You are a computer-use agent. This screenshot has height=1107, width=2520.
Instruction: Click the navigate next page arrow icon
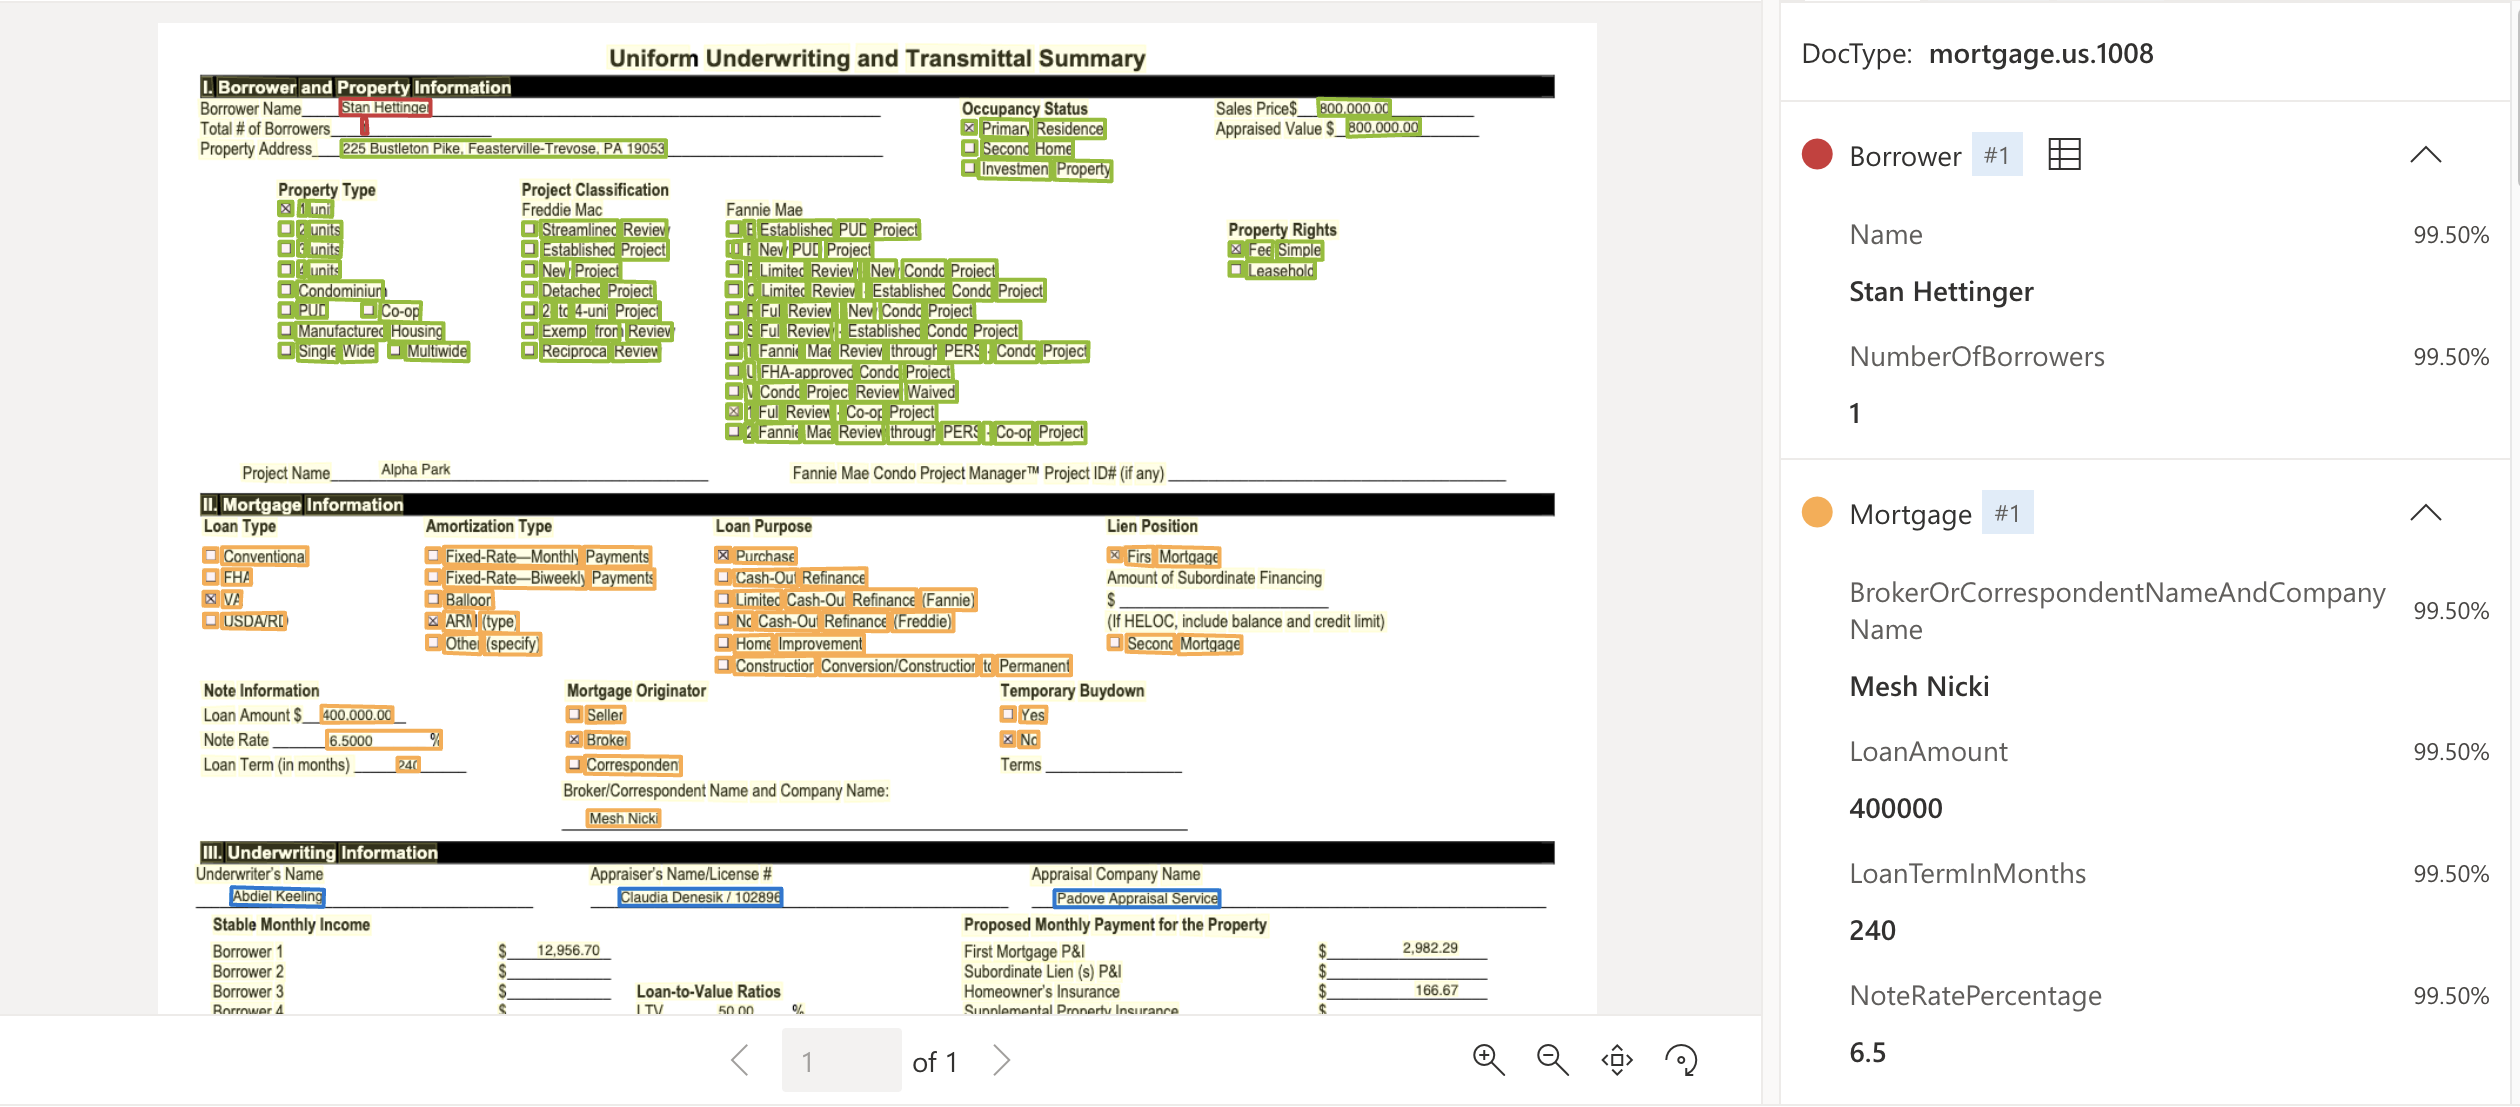1008,1060
